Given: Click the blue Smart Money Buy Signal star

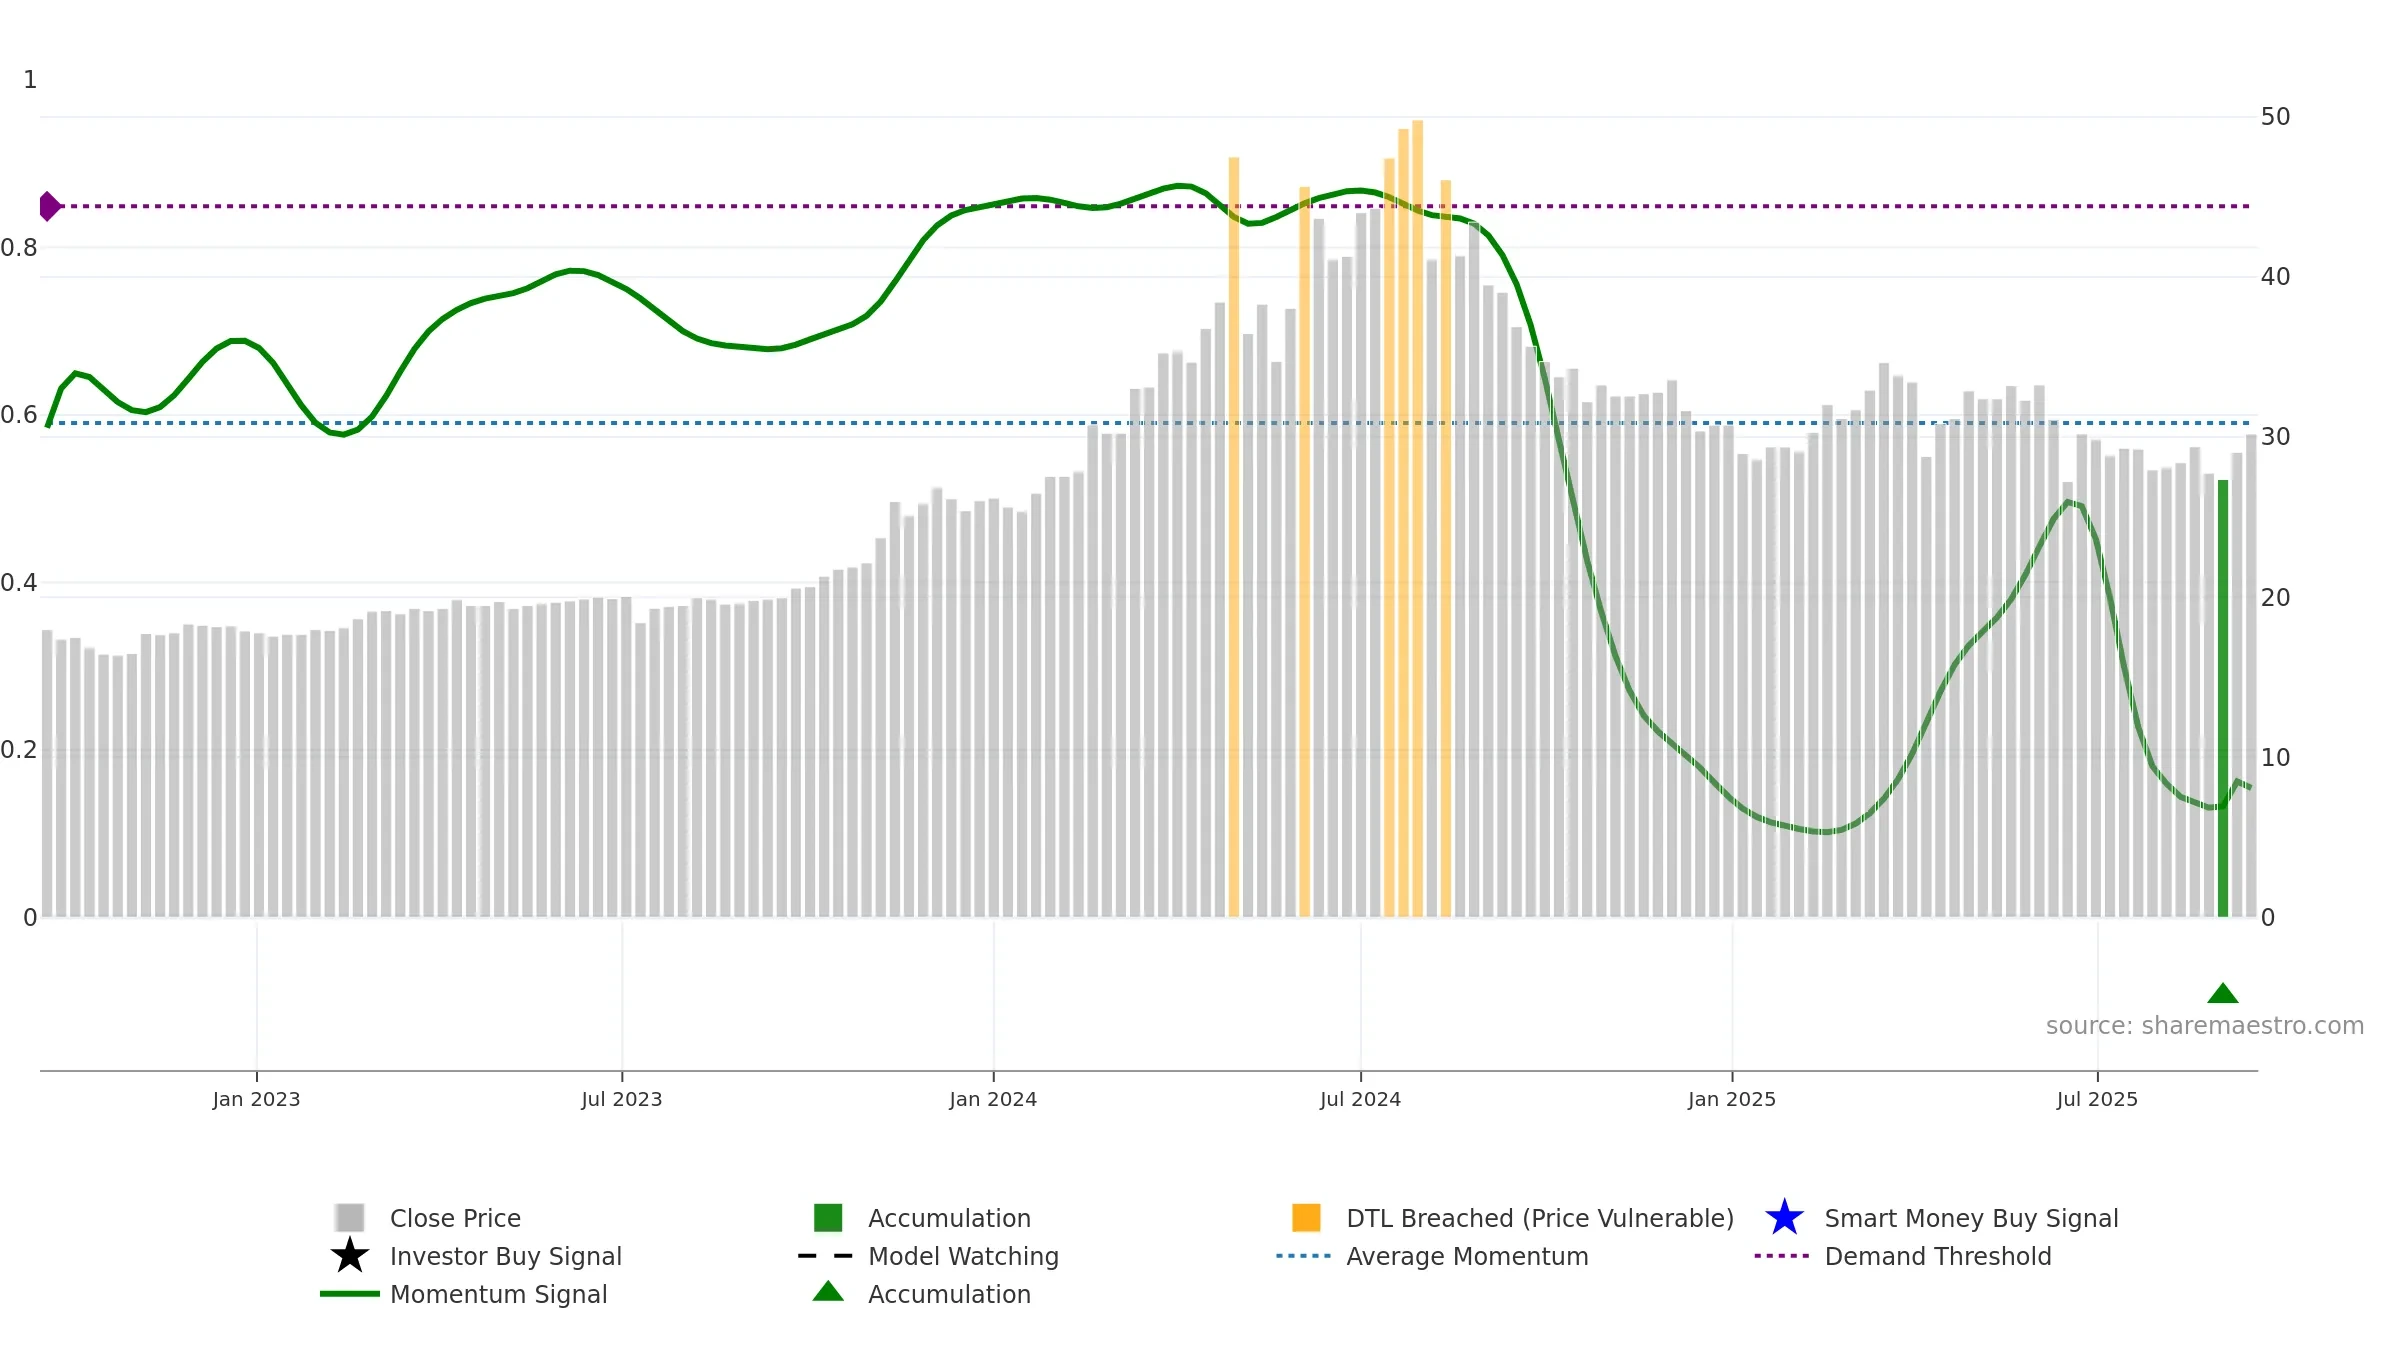Looking at the screenshot, I should coord(1784,1217).
